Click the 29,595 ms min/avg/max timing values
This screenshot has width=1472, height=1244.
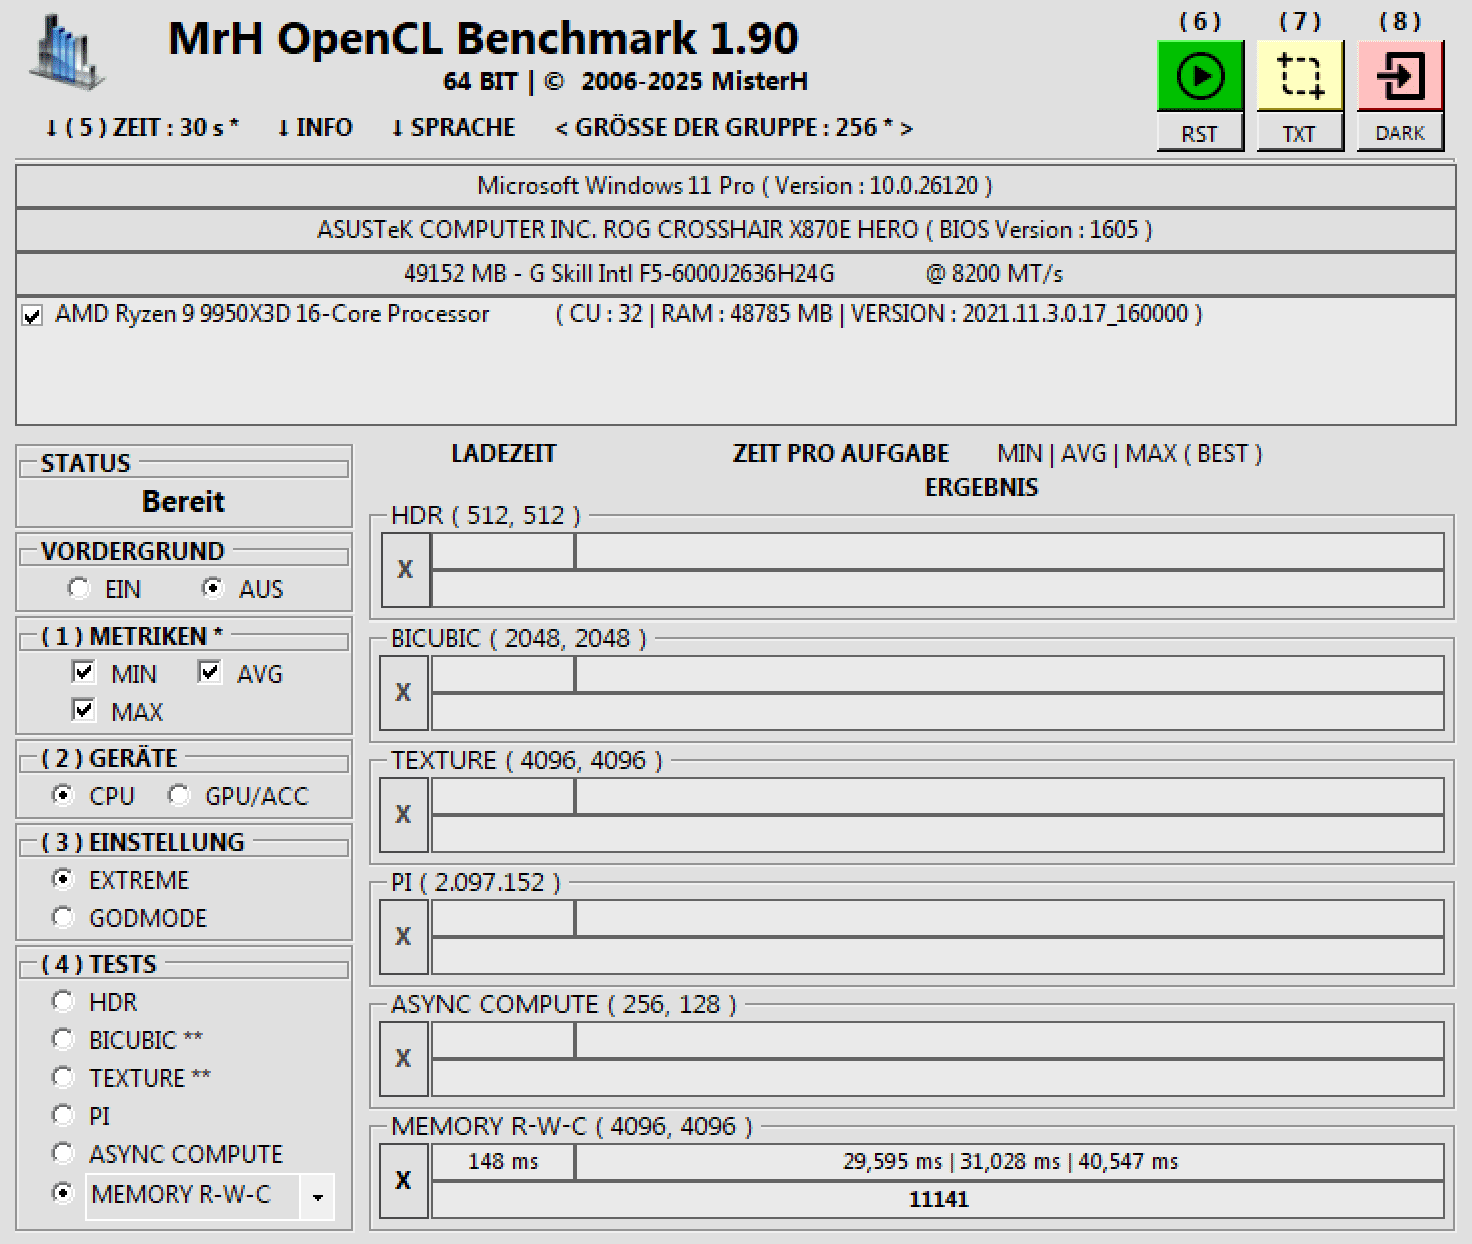click(1010, 1162)
